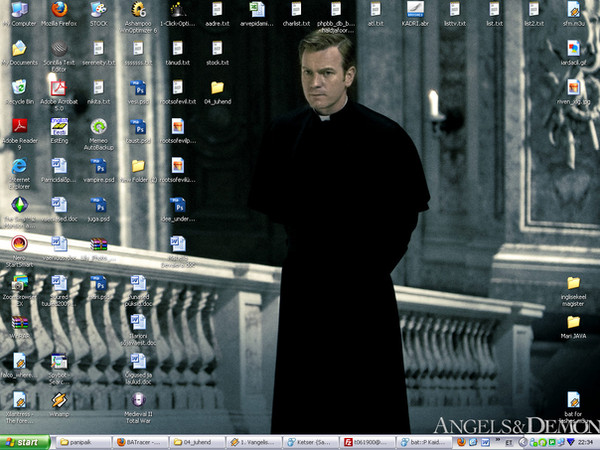Screen dimensions: 600x450
Task: Launch Ashampoo WinOptimizer 6
Action: (x=139, y=9)
